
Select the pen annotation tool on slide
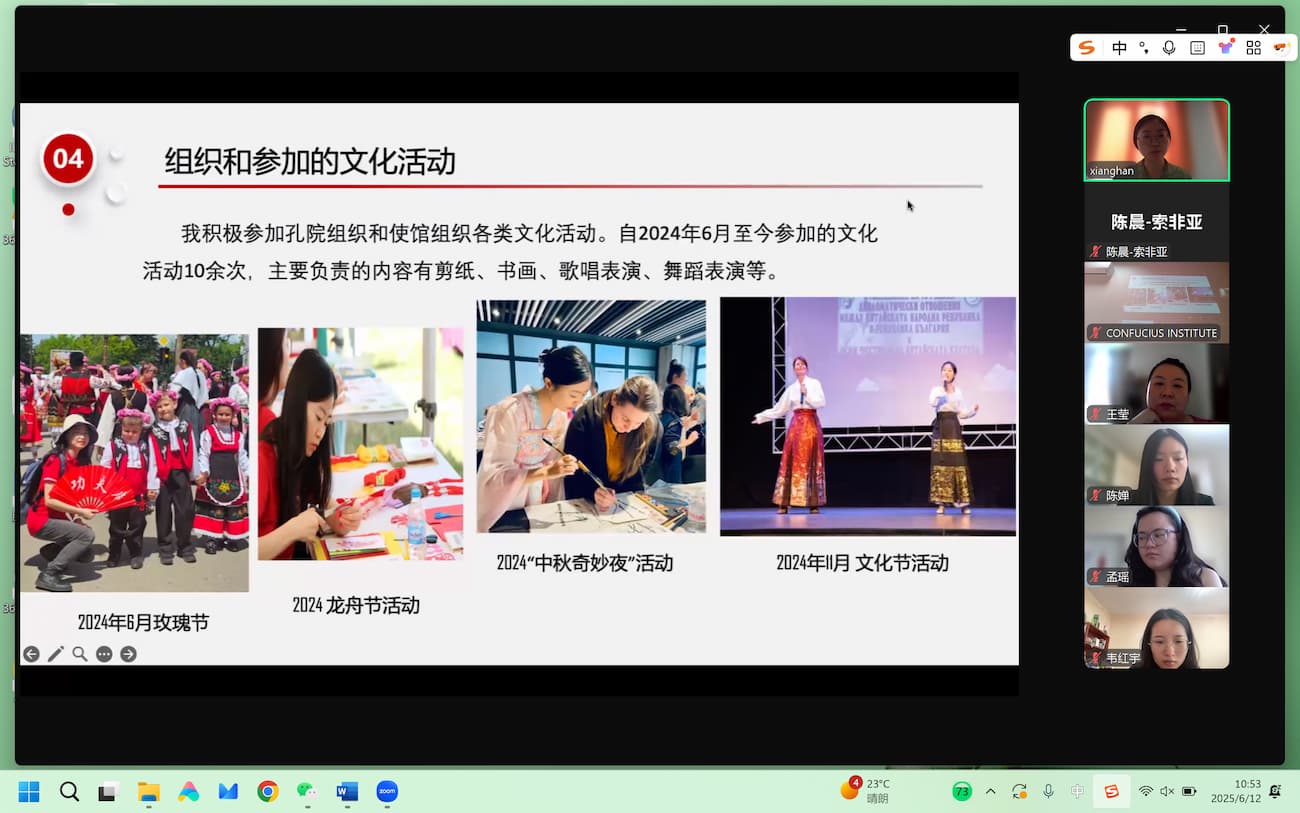pos(56,654)
